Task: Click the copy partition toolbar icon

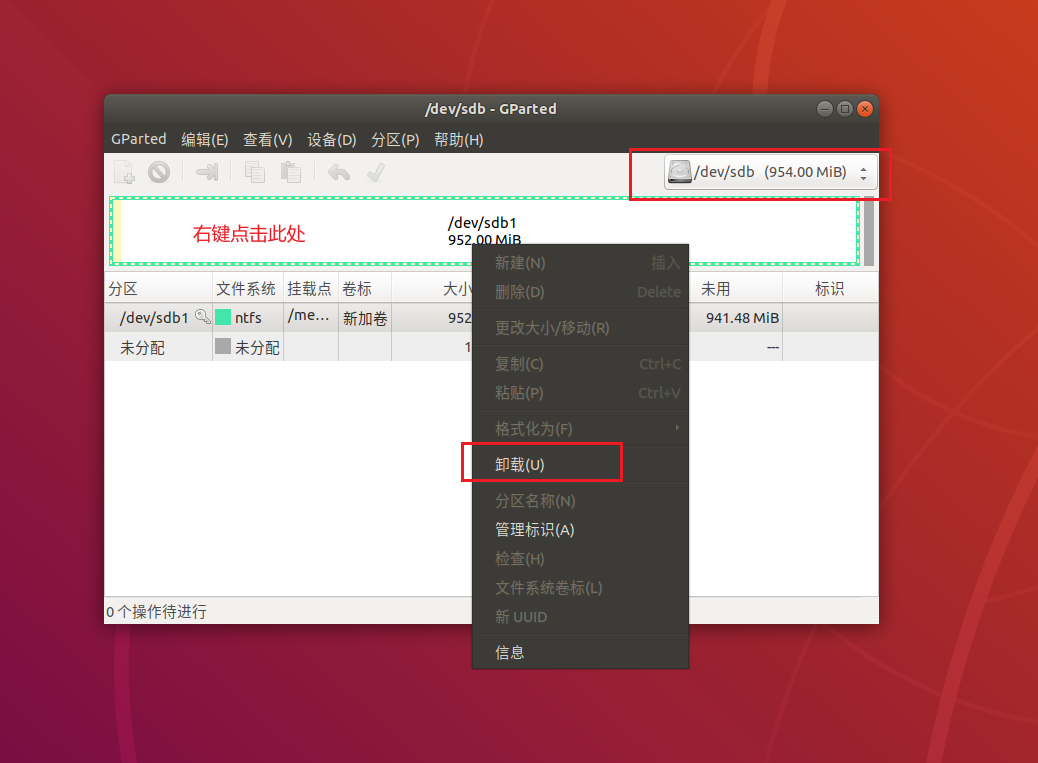Action: pos(255,172)
